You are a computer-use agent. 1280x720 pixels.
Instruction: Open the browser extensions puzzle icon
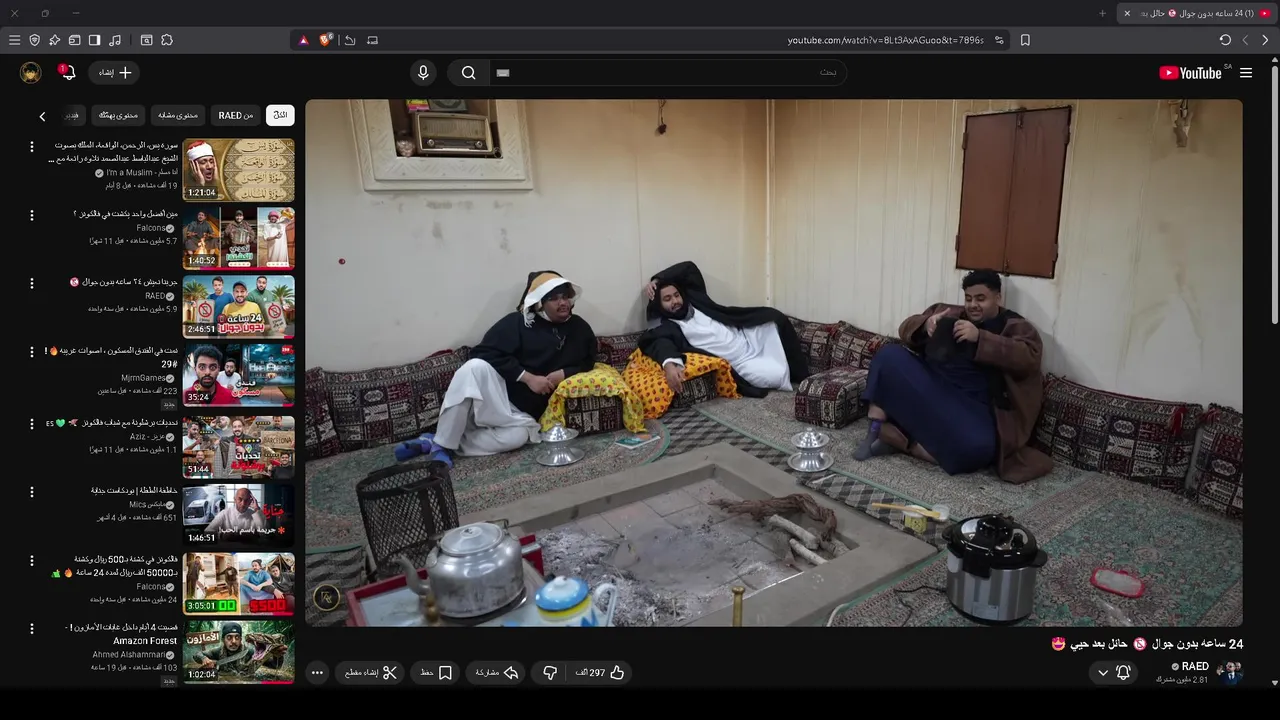pyautogui.click(x=167, y=40)
